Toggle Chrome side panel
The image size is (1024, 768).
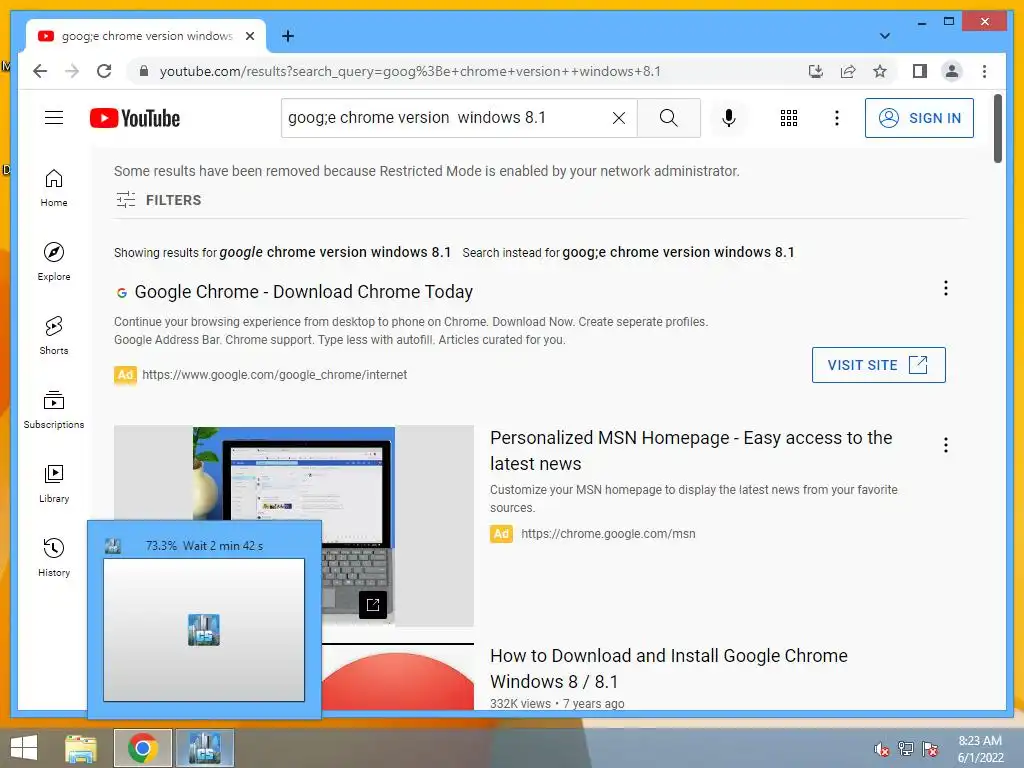[x=920, y=71]
